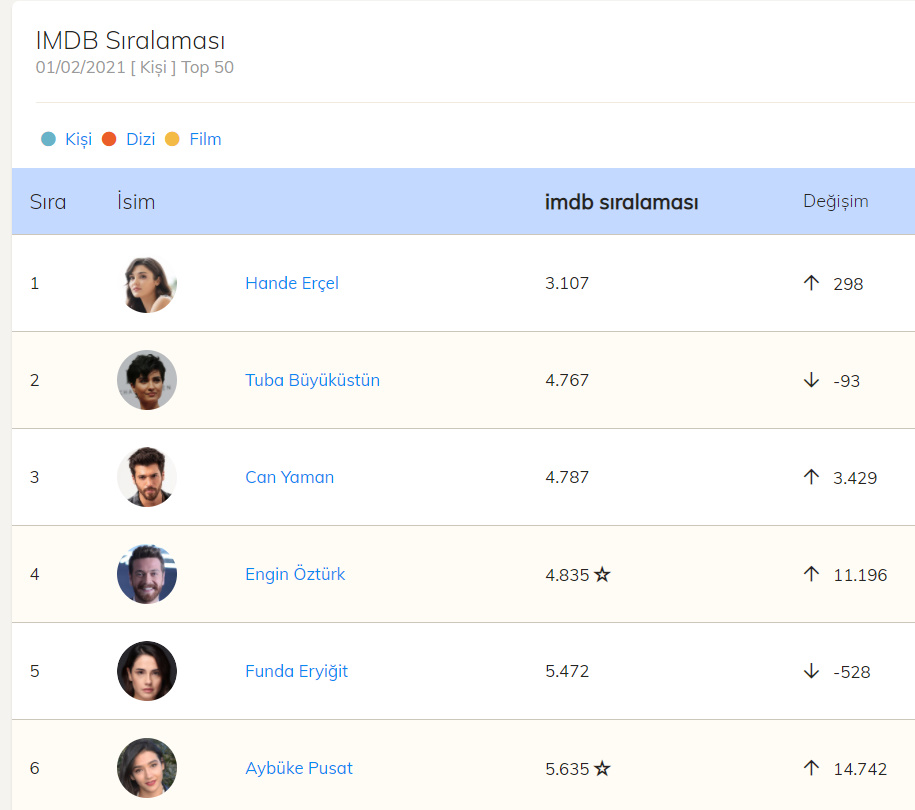Click the star icon beside Engin Öztürk's ranking
This screenshot has width=915, height=810.
pyautogui.click(x=602, y=575)
